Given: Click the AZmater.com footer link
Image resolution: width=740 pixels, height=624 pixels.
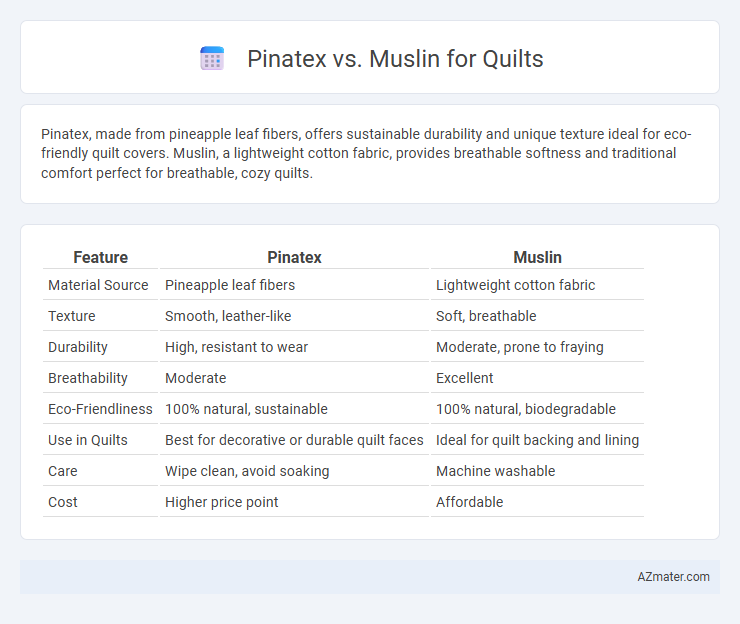Looking at the screenshot, I should tap(673, 577).
